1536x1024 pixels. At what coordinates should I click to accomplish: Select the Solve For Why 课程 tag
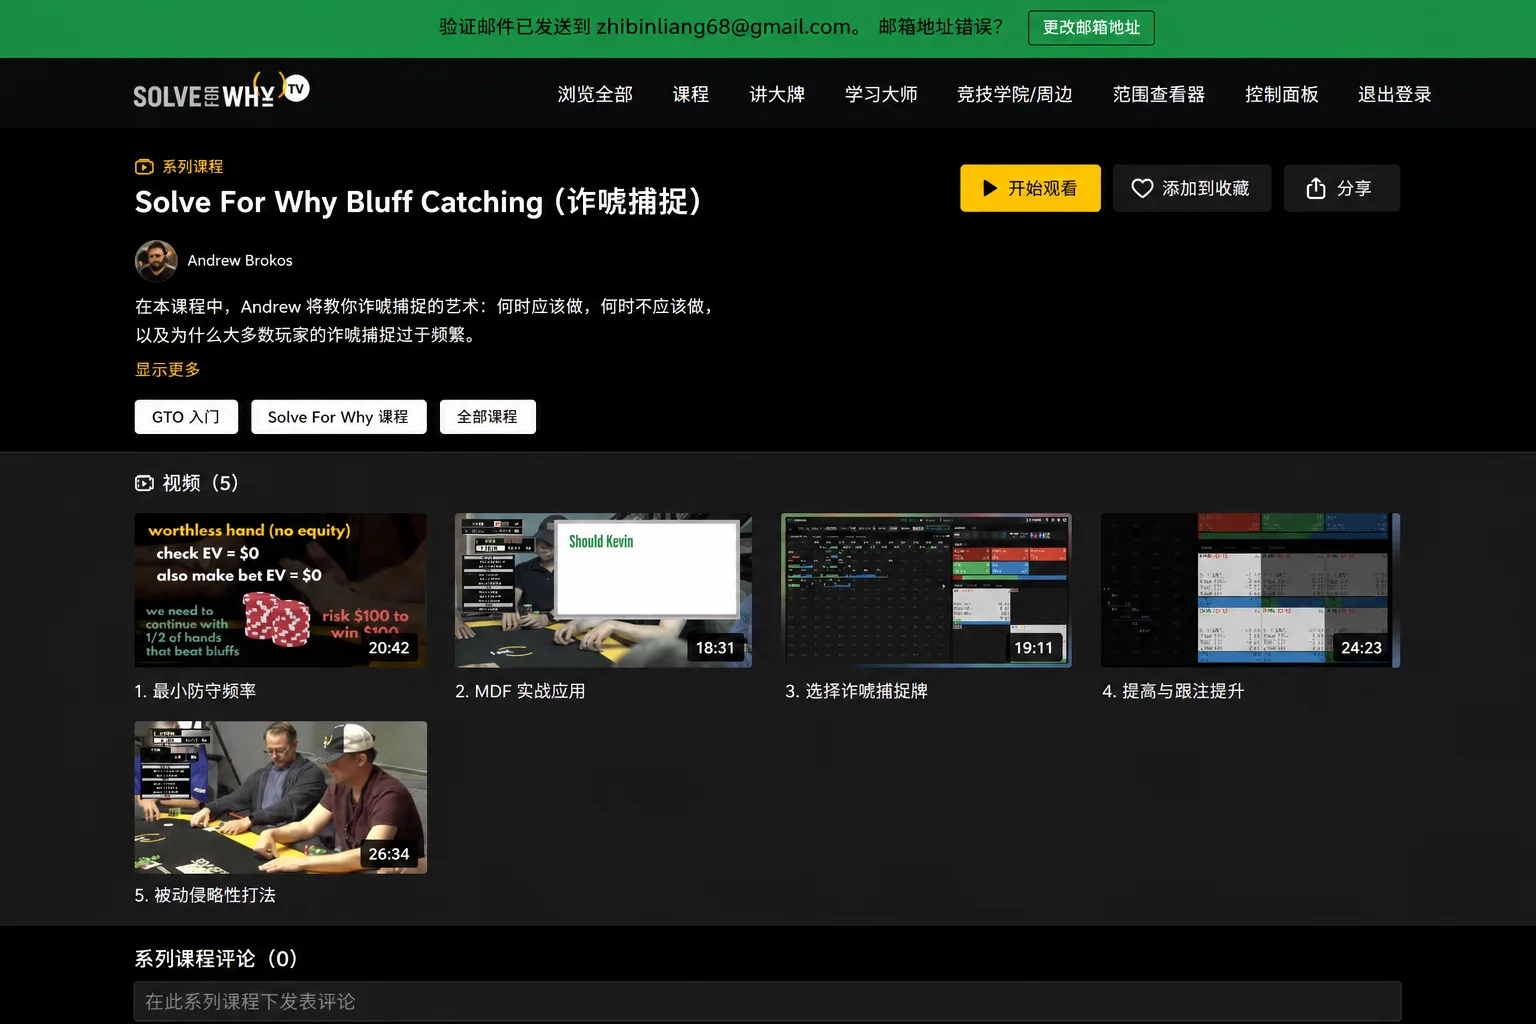(x=339, y=417)
